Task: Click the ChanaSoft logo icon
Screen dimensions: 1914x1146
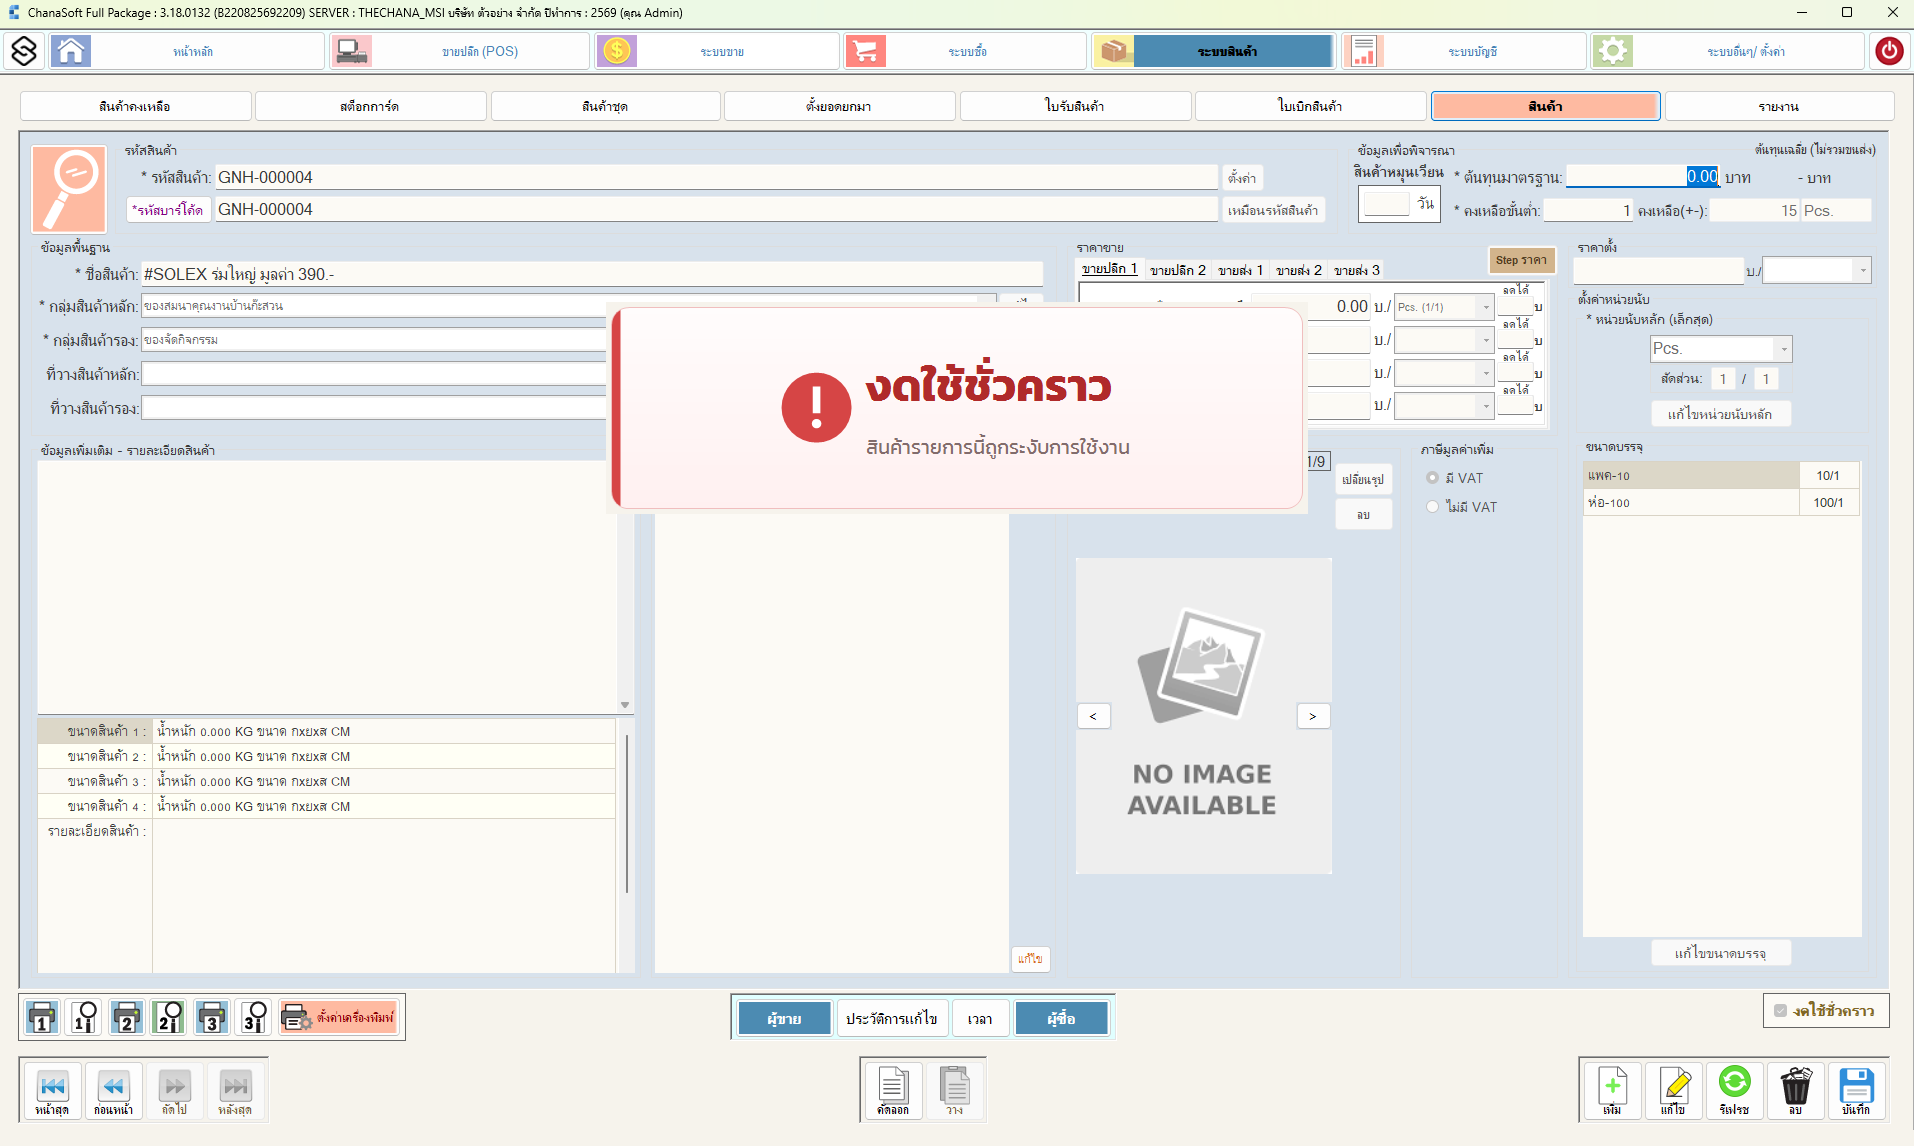Action: [x=24, y=51]
